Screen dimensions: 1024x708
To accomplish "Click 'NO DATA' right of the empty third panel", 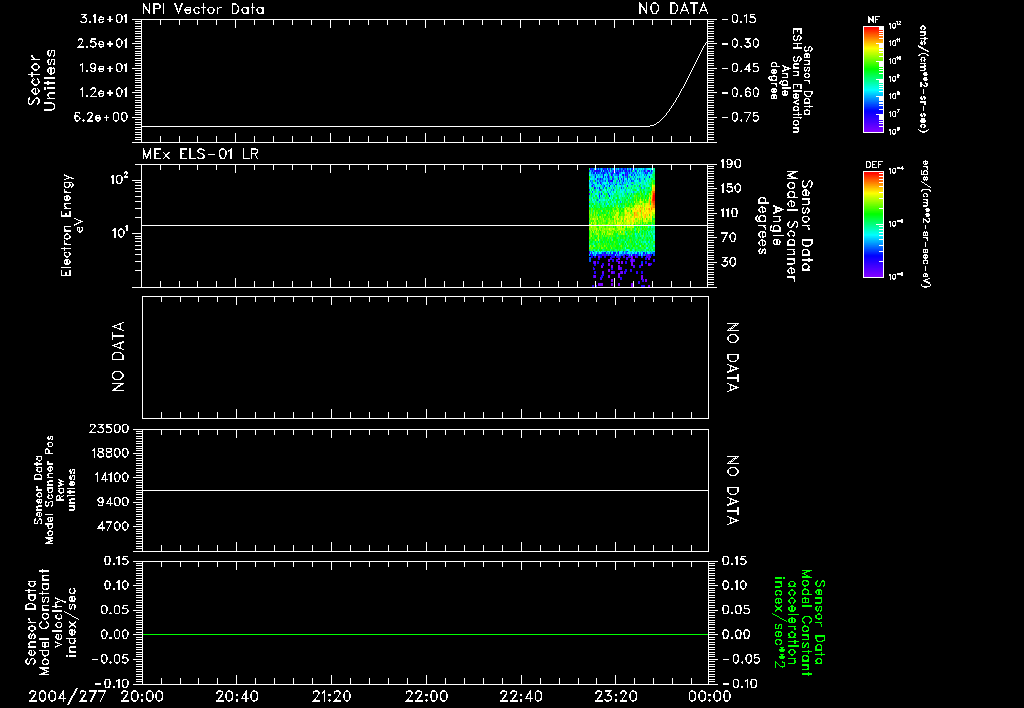I will (x=733, y=357).
